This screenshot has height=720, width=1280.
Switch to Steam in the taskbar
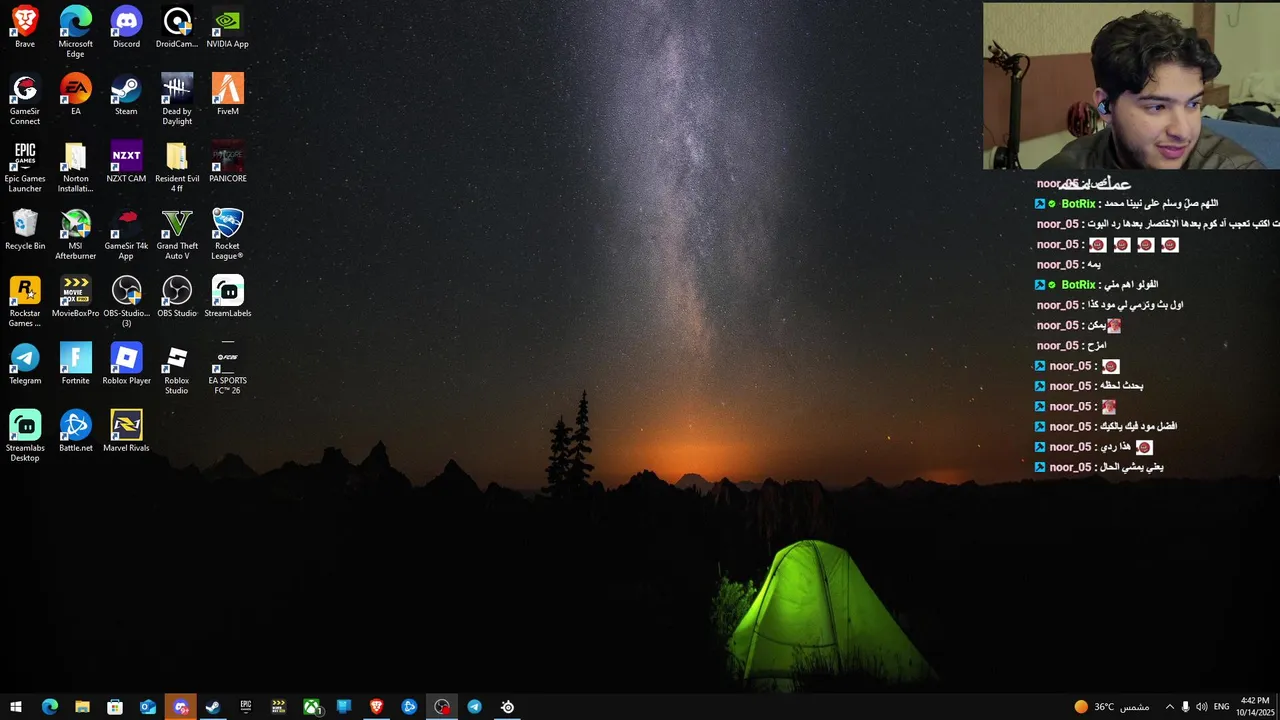coord(213,707)
